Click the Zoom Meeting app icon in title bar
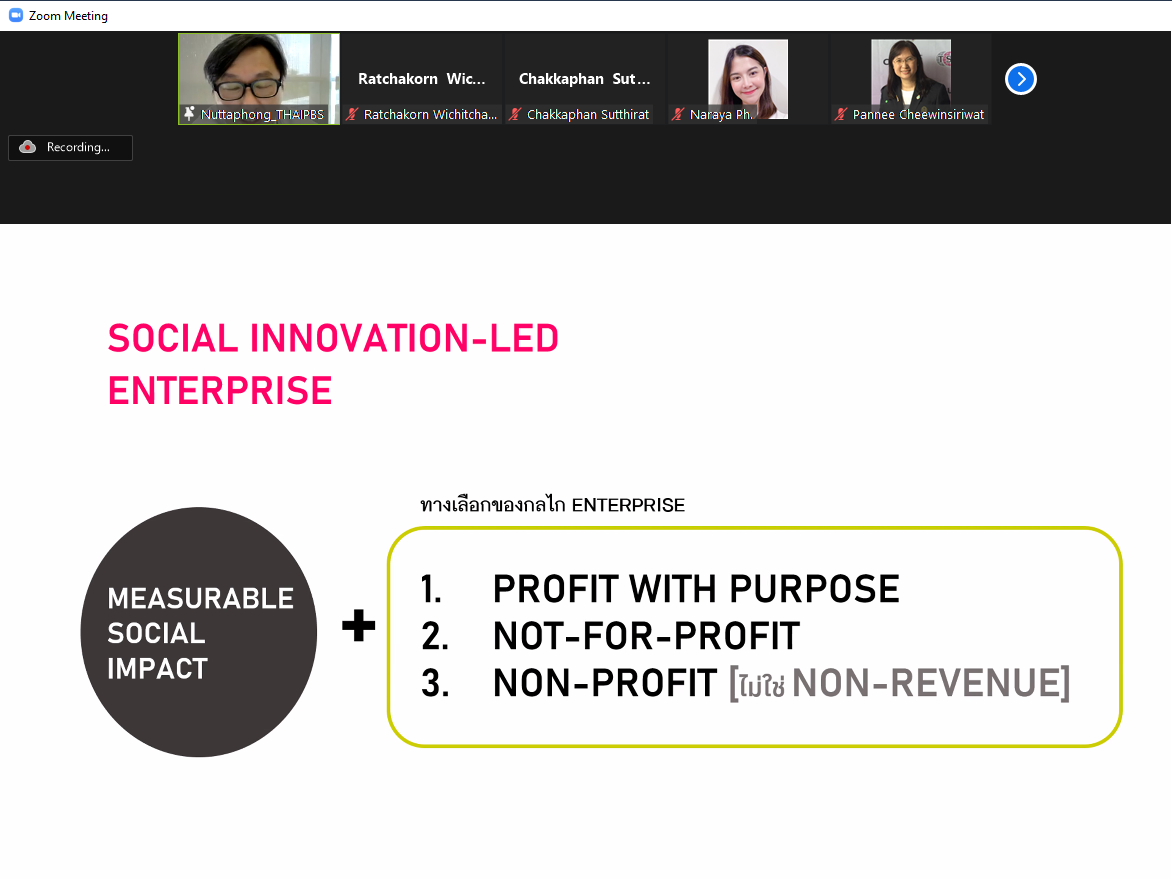Screen dimensions: 1172x879 coord(16,15)
